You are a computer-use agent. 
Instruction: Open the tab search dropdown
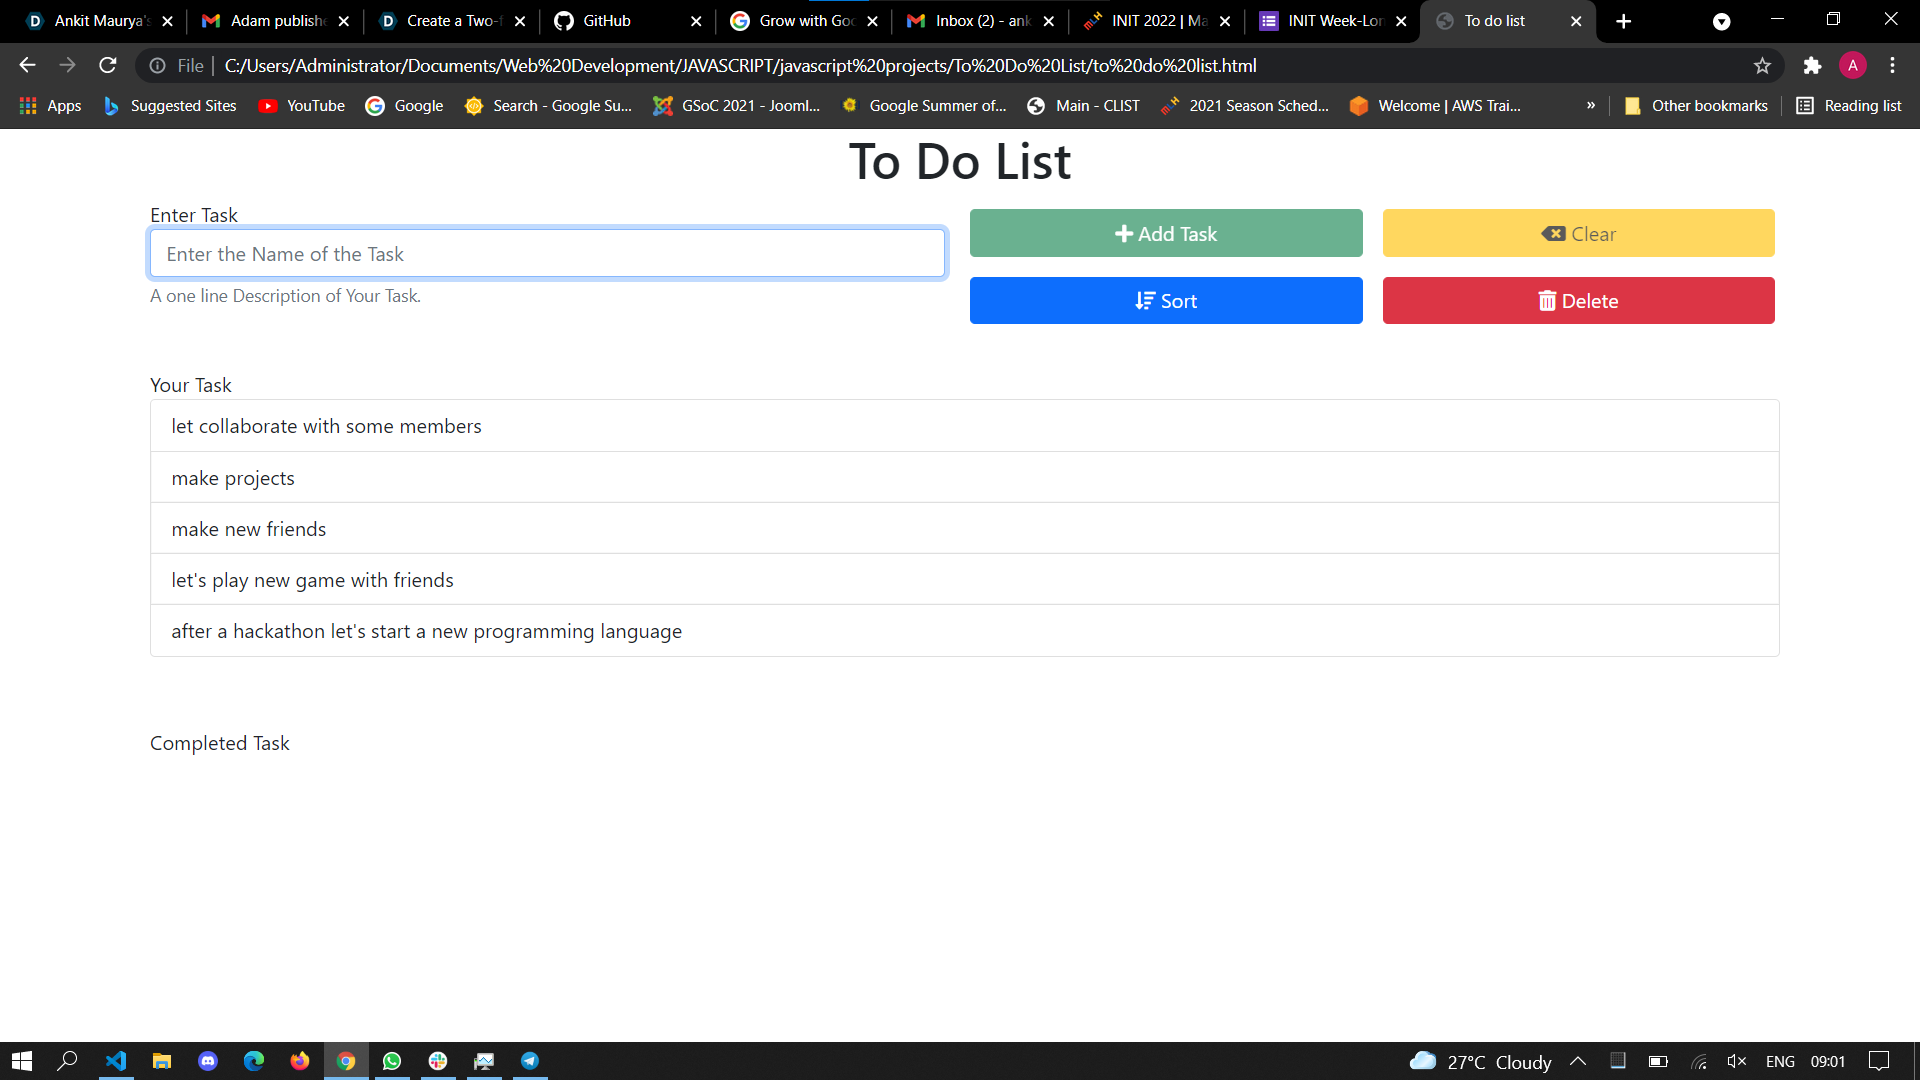pos(1721,21)
